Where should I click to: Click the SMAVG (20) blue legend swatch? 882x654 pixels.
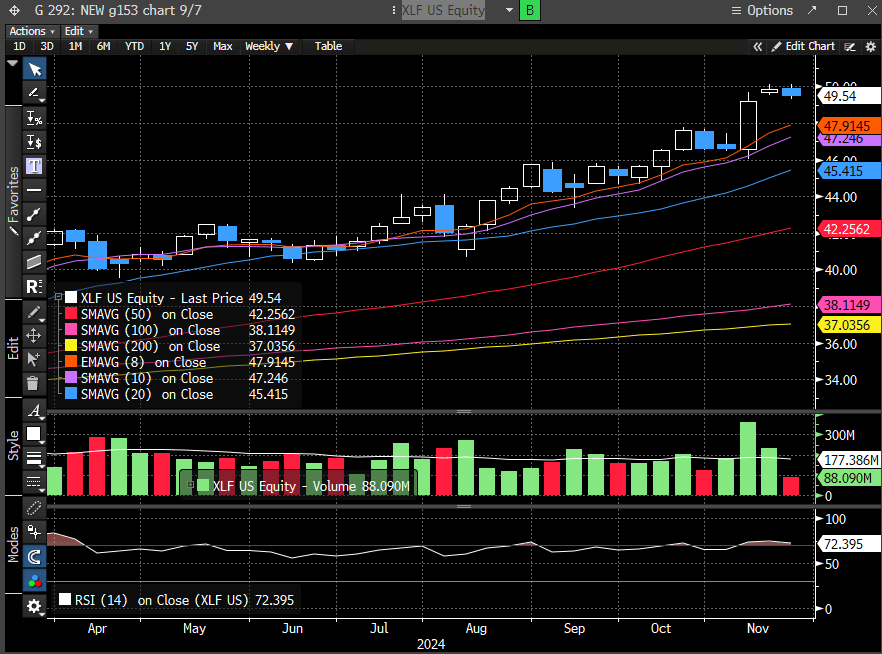[x=71, y=393]
